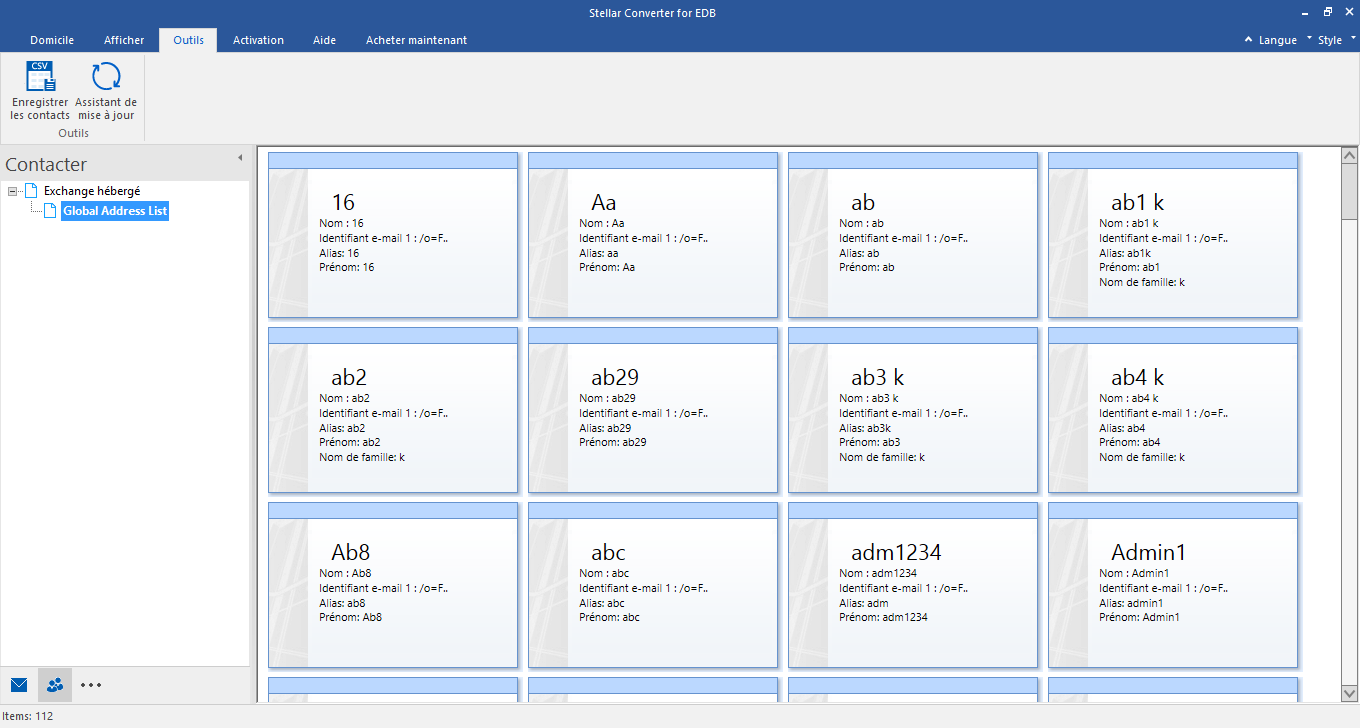
Task: Collapse the Exchange hébergé tree node
Action: coord(12,191)
